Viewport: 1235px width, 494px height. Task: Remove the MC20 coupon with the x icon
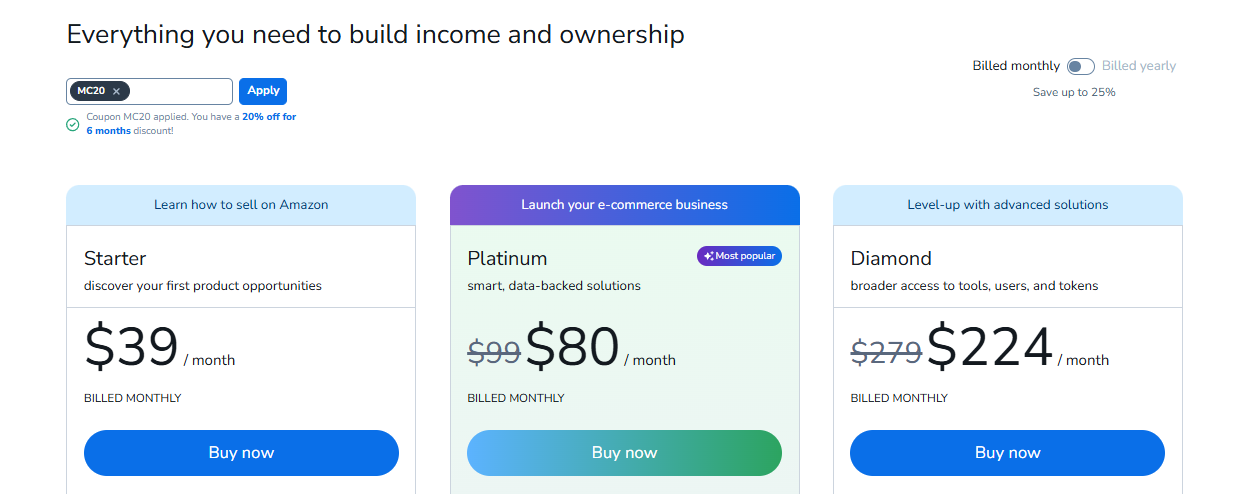point(116,91)
